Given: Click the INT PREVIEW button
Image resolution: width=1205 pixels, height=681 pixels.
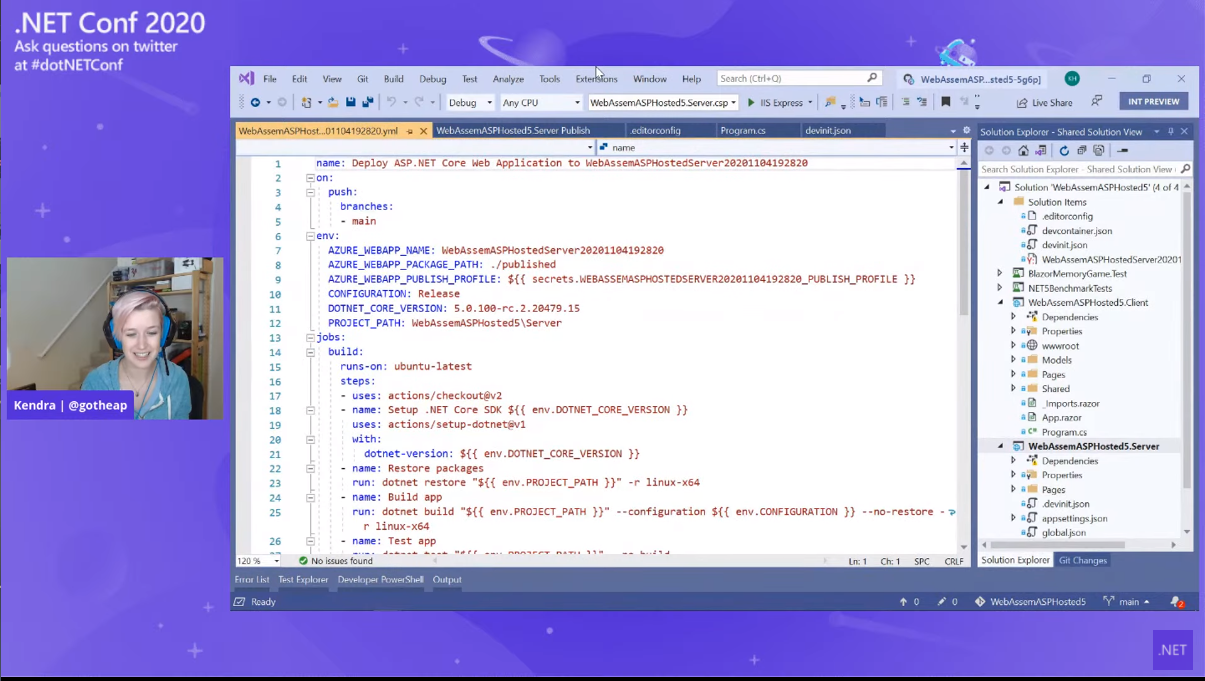Looking at the screenshot, I should (x=1154, y=102).
